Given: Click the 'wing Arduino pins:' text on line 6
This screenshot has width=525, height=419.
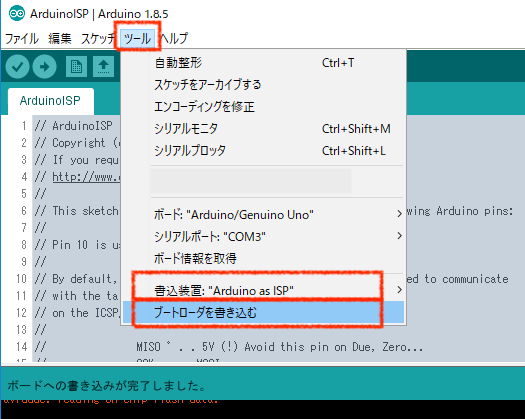Looking at the screenshot, I should pos(459,211).
